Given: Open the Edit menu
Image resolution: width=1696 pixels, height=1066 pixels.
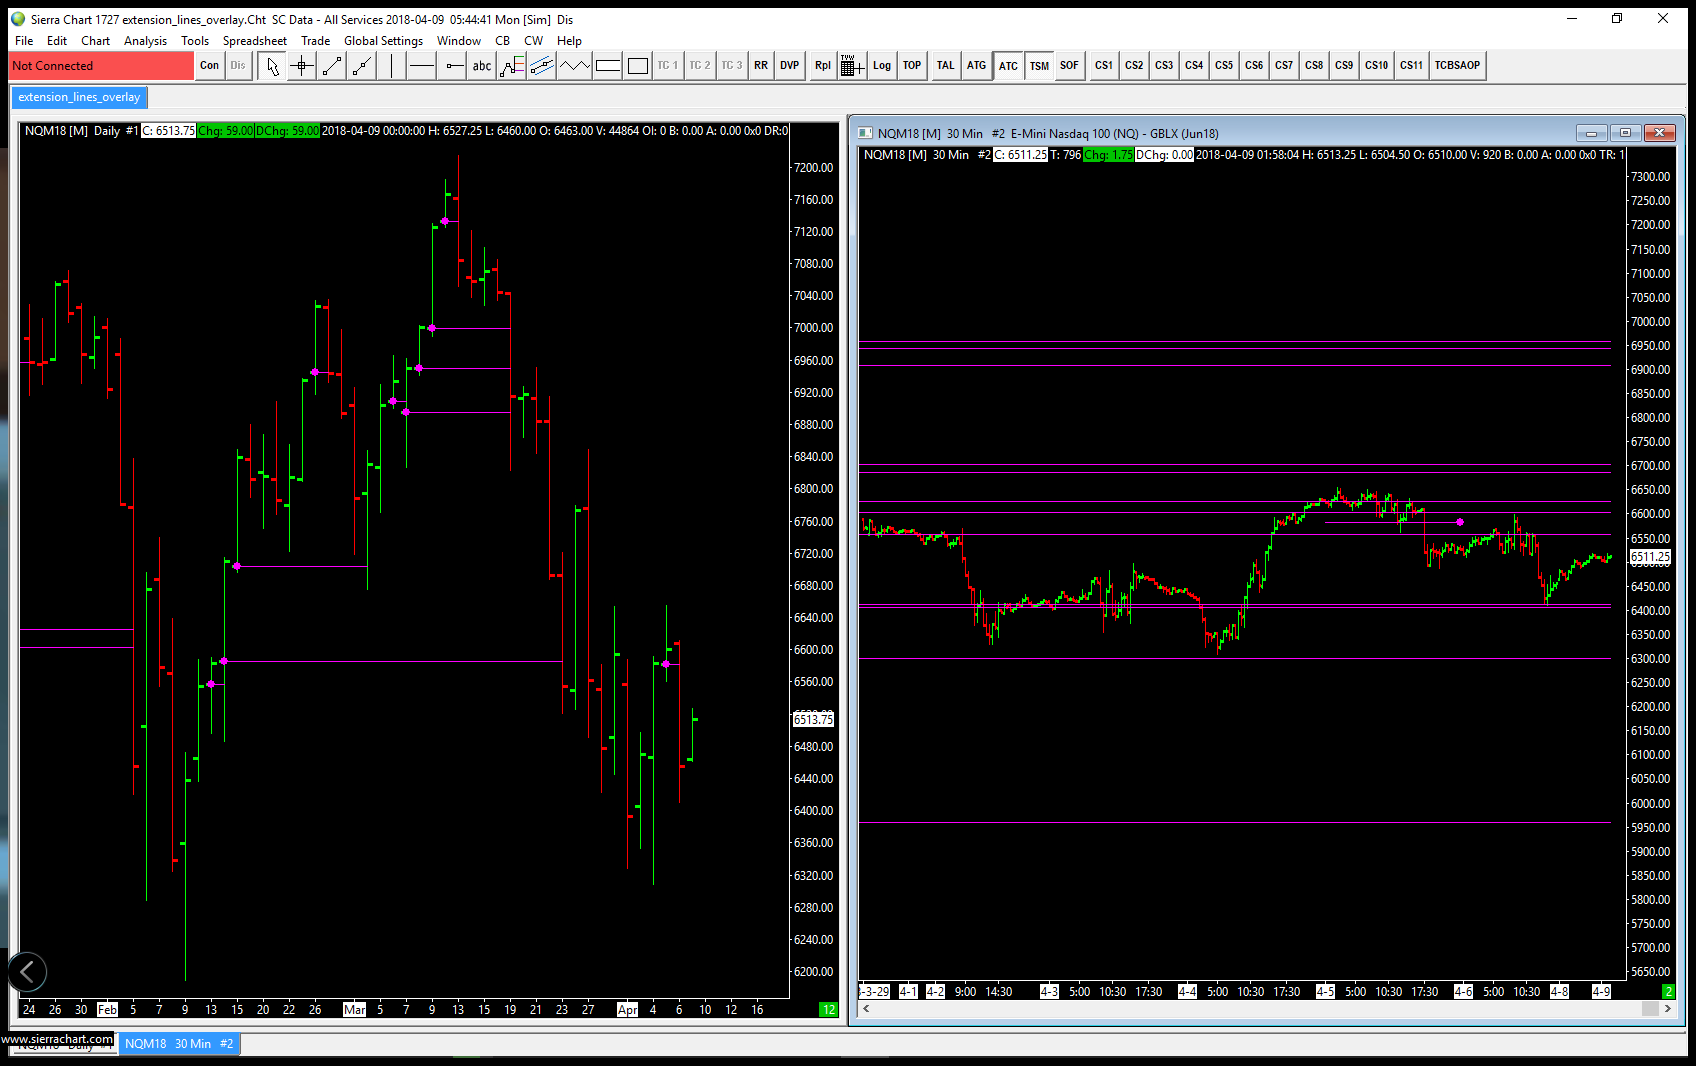Looking at the screenshot, I should pyautogui.click(x=57, y=41).
